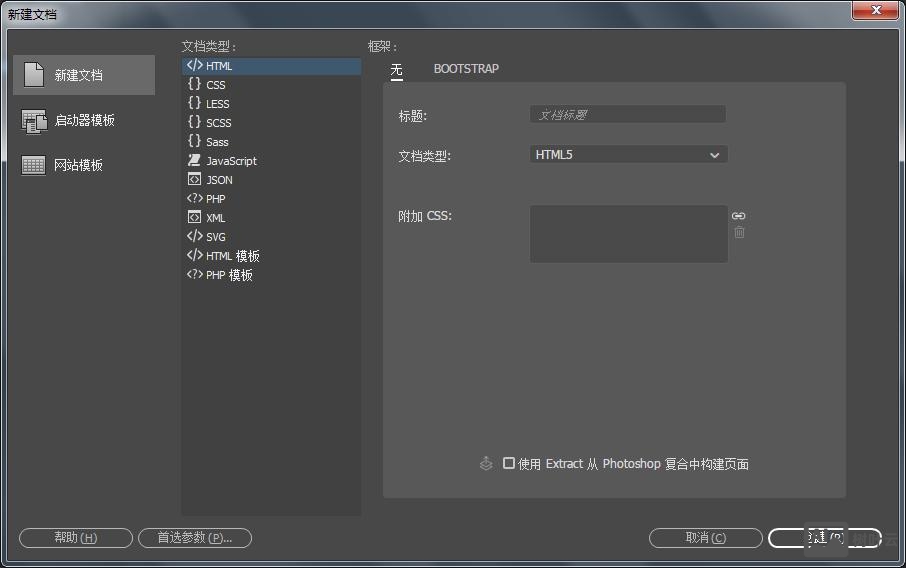Click the PHP tag icon
The width and height of the screenshot is (906, 568).
(x=194, y=198)
